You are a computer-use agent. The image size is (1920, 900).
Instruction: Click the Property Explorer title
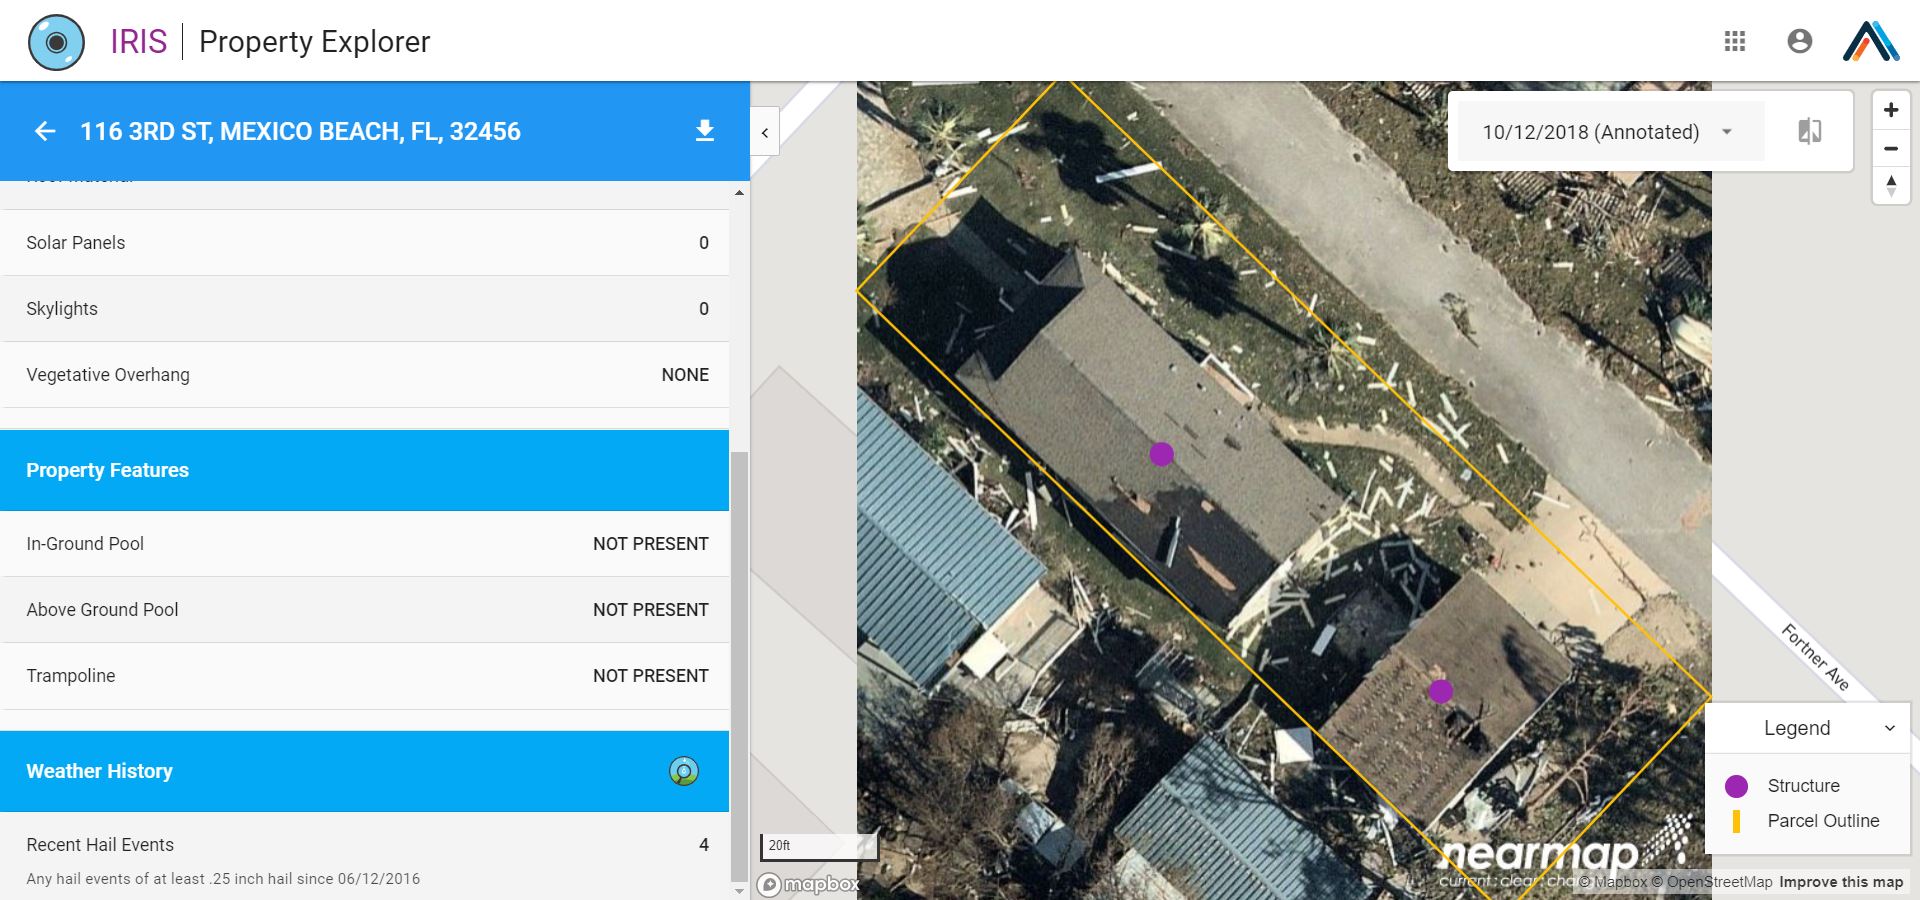click(x=314, y=42)
